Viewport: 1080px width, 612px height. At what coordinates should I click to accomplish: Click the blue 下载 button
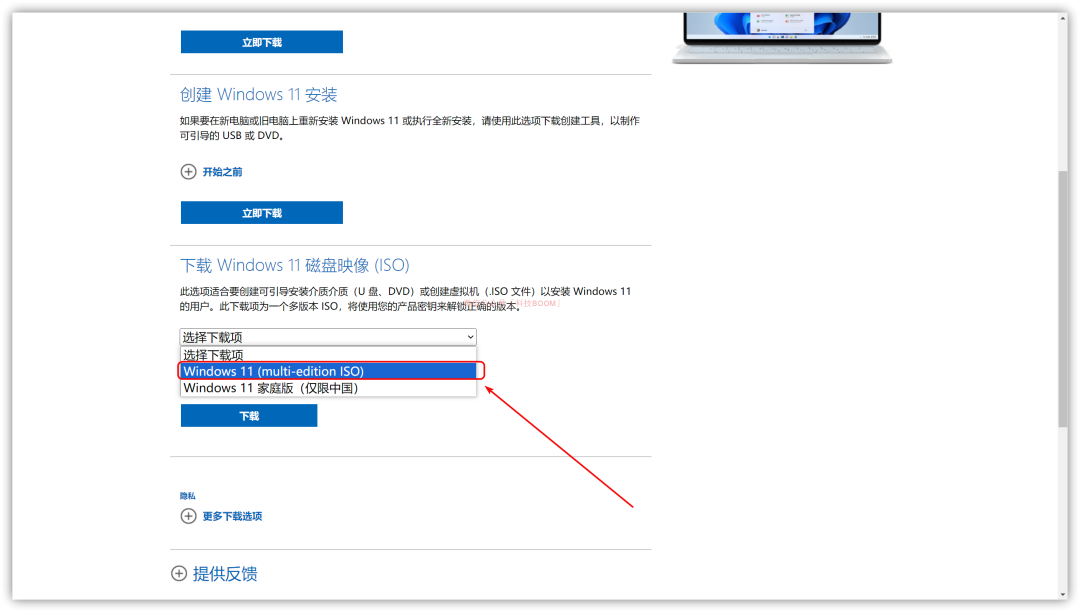pos(249,416)
